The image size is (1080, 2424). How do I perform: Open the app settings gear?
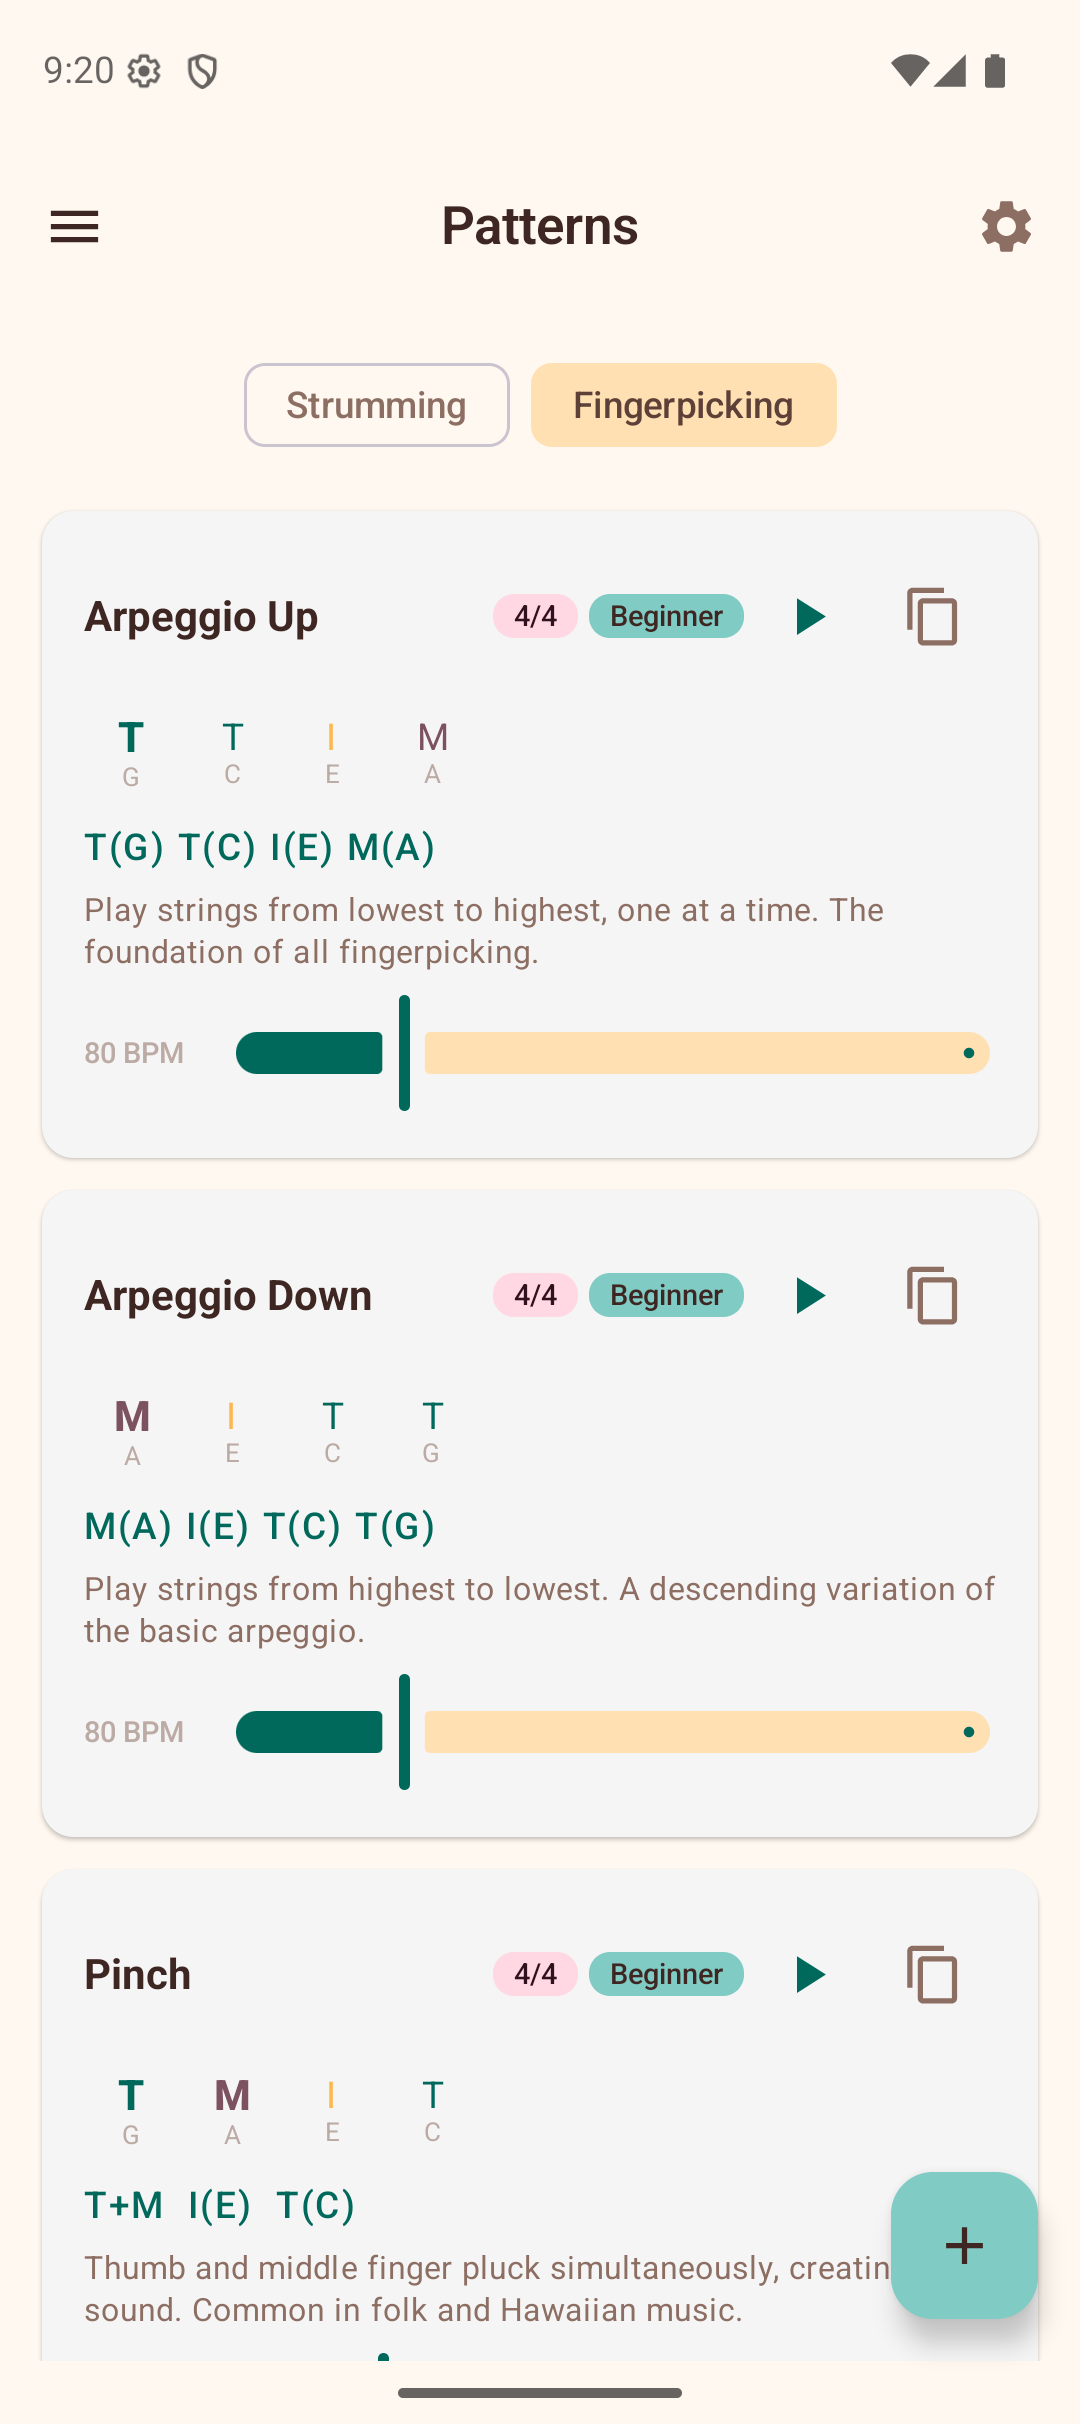tap(1006, 227)
